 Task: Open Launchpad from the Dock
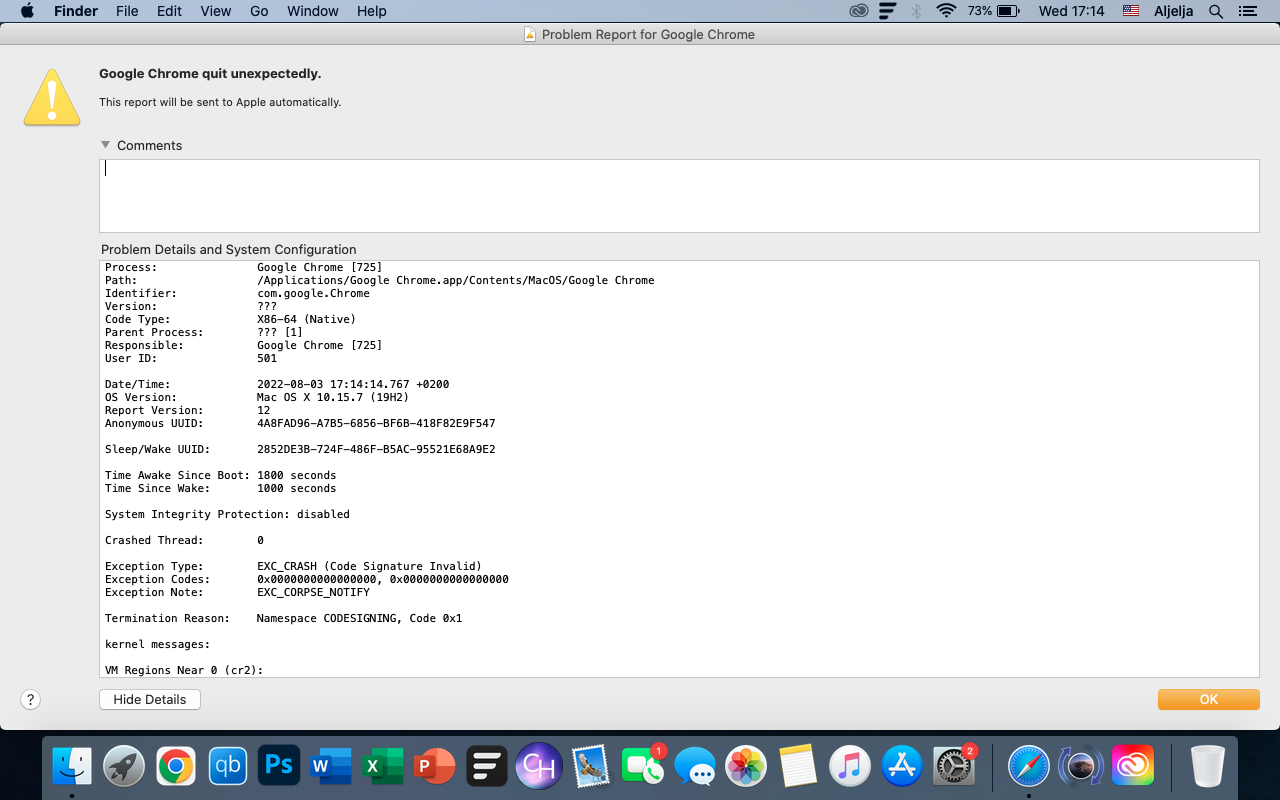pyautogui.click(x=124, y=767)
